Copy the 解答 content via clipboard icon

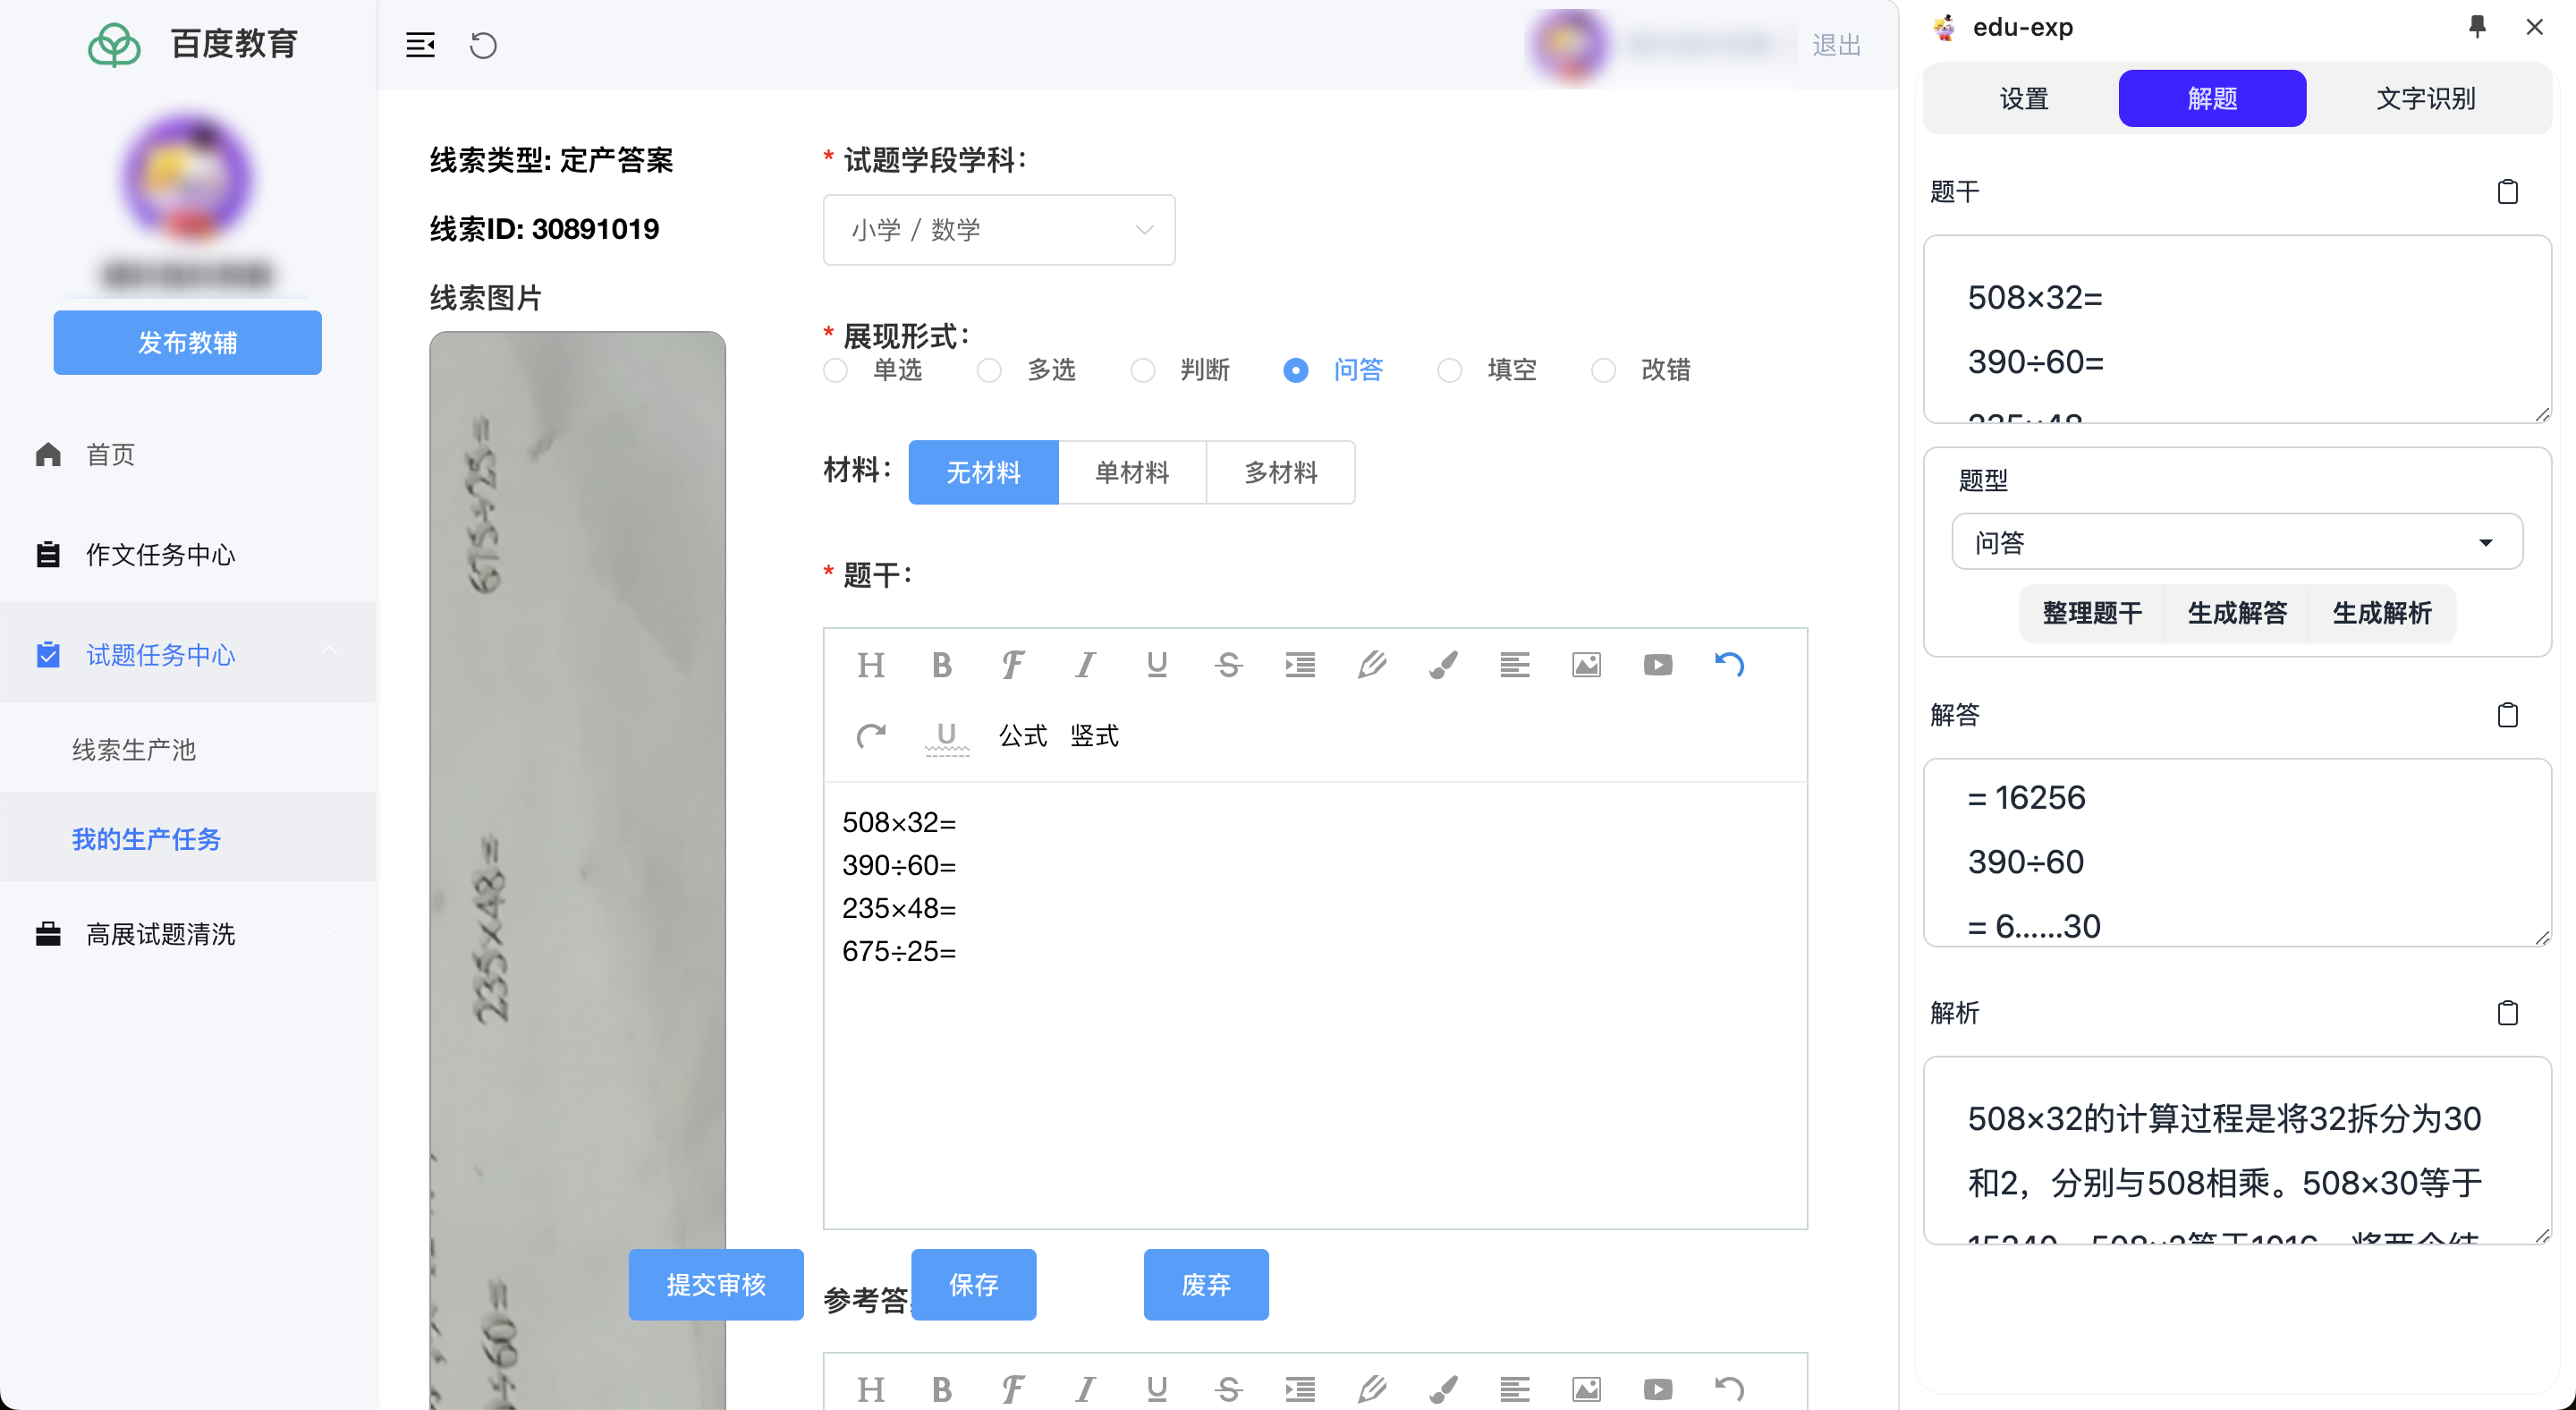pos(2507,715)
